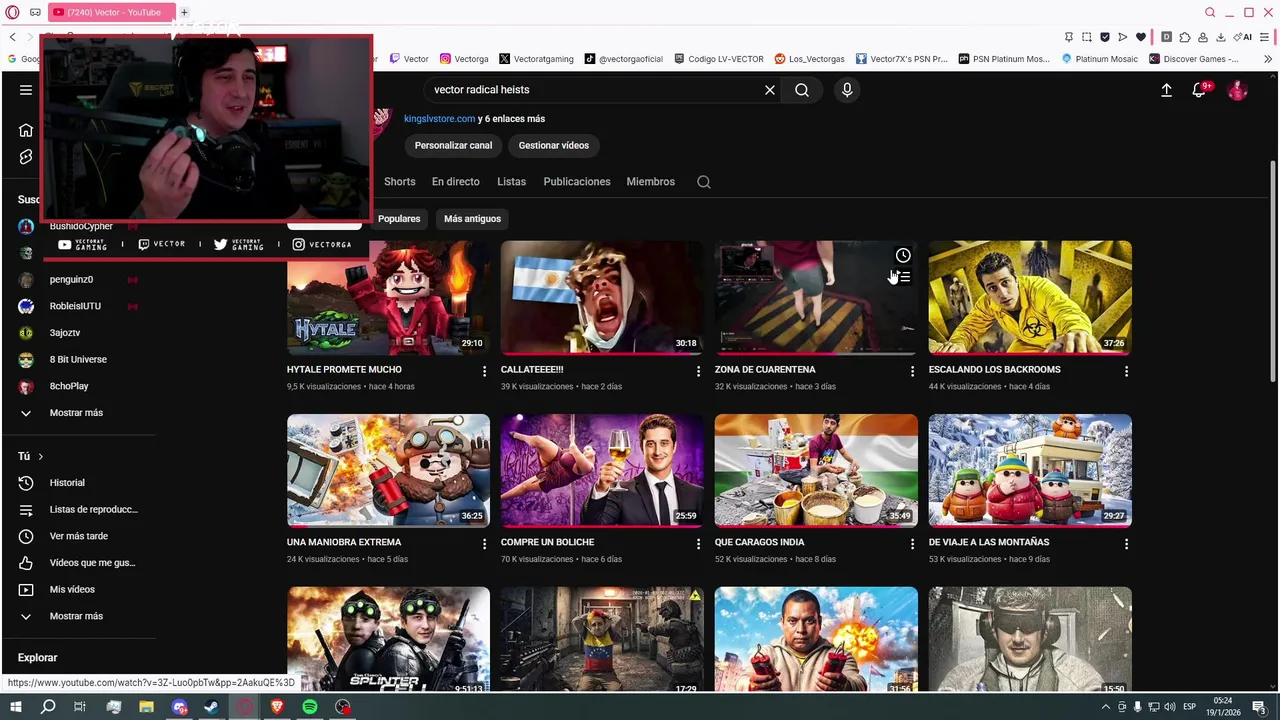Open YouTube notifications bell

[1199, 90]
